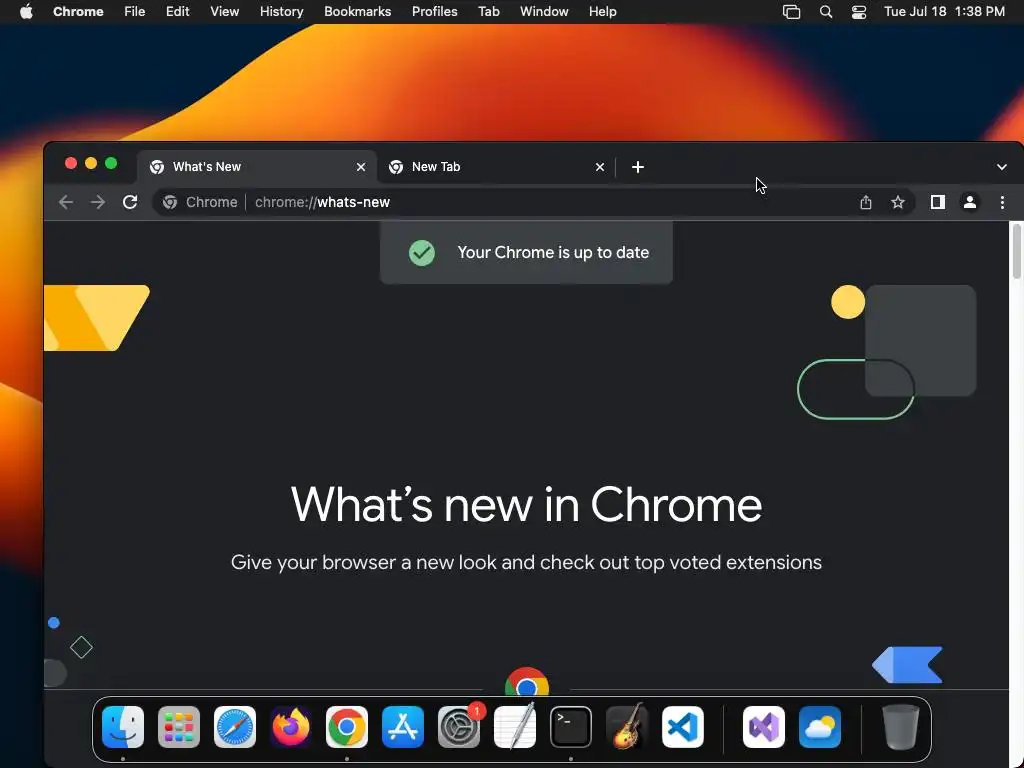Bookmark this page with the star icon
Image resolution: width=1024 pixels, height=768 pixels.
coord(898,202)
